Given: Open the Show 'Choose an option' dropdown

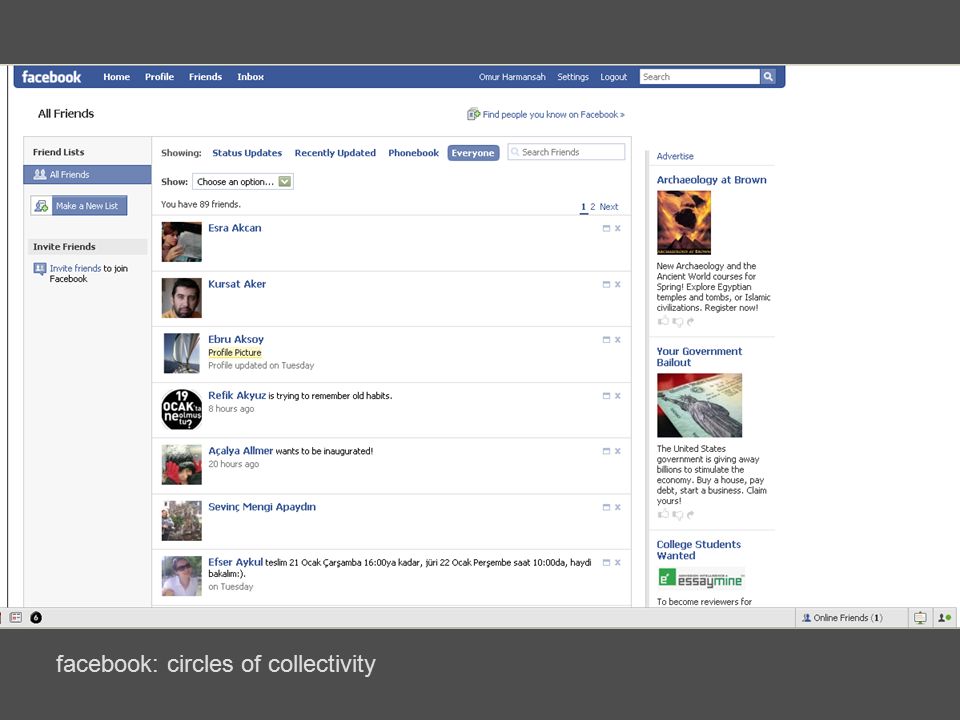Looking at the screenshot, I should [x=243, y=182].
